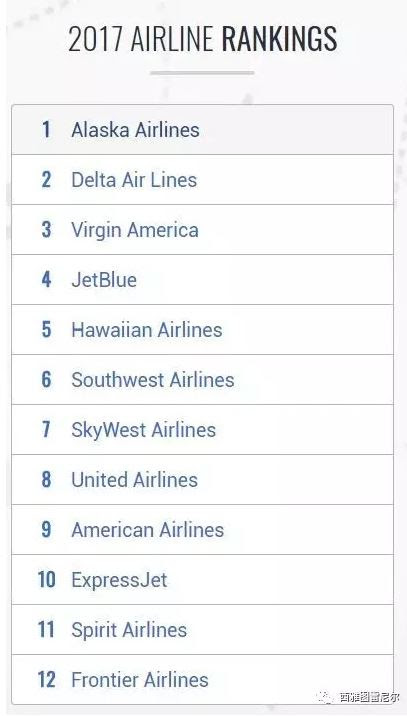Choose Southwest Airlines from the rankings
Viewport: 407px width, 716px height.
tap(202, 379)
